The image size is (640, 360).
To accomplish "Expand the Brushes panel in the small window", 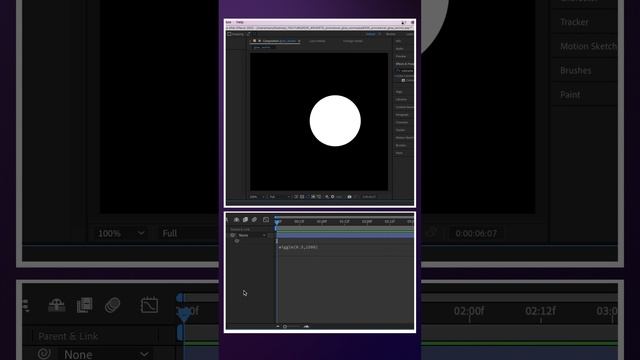I will (x=401, y=145).
